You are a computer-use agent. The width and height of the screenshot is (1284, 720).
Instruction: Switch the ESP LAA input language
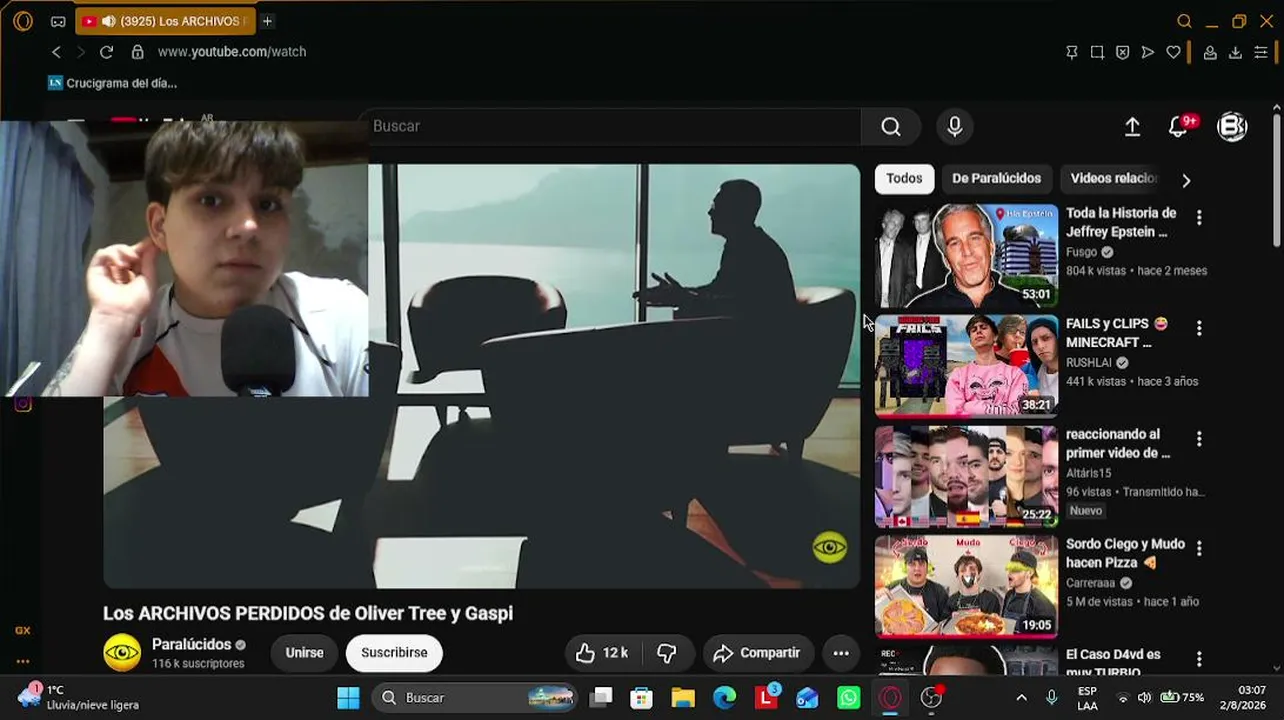point(1087,697)
